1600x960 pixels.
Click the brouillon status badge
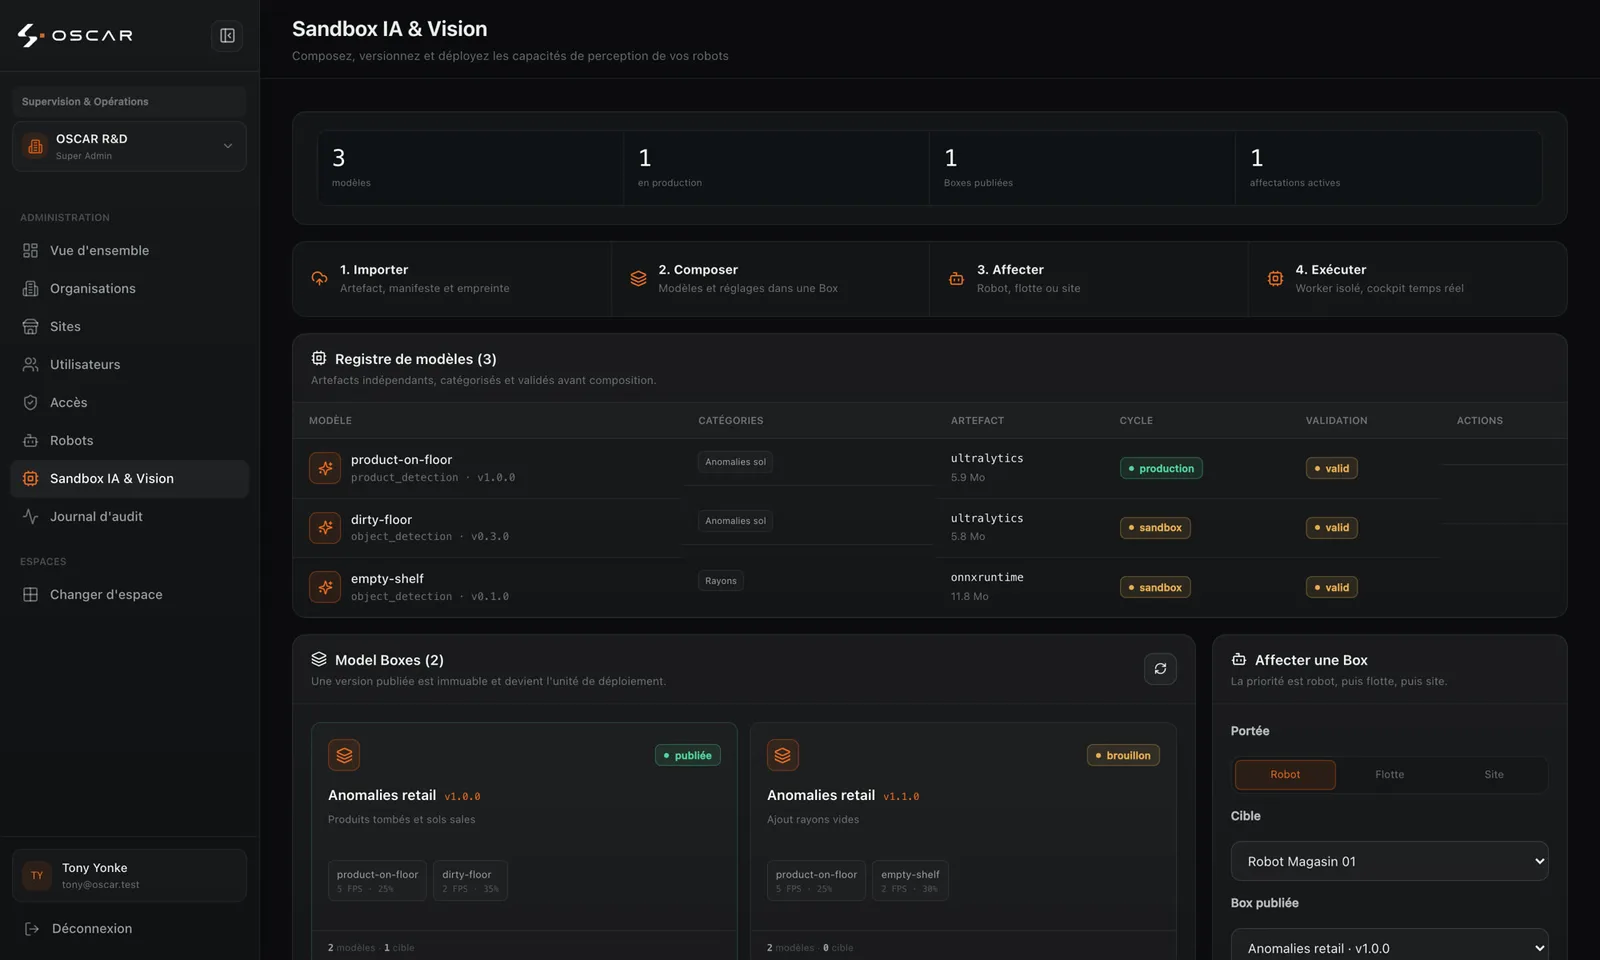(x=1123, y=756)
